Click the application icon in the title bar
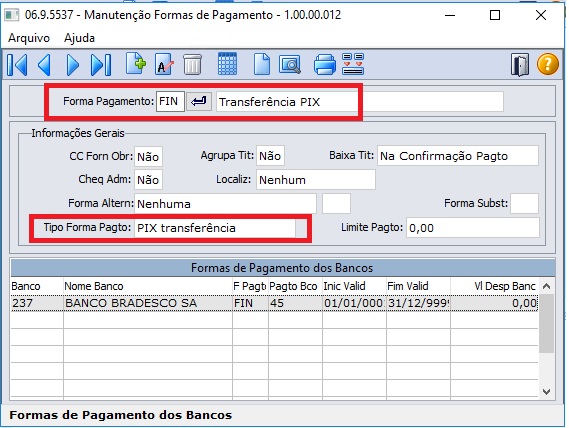Screen dimensions: 569x428 [12, 15]
